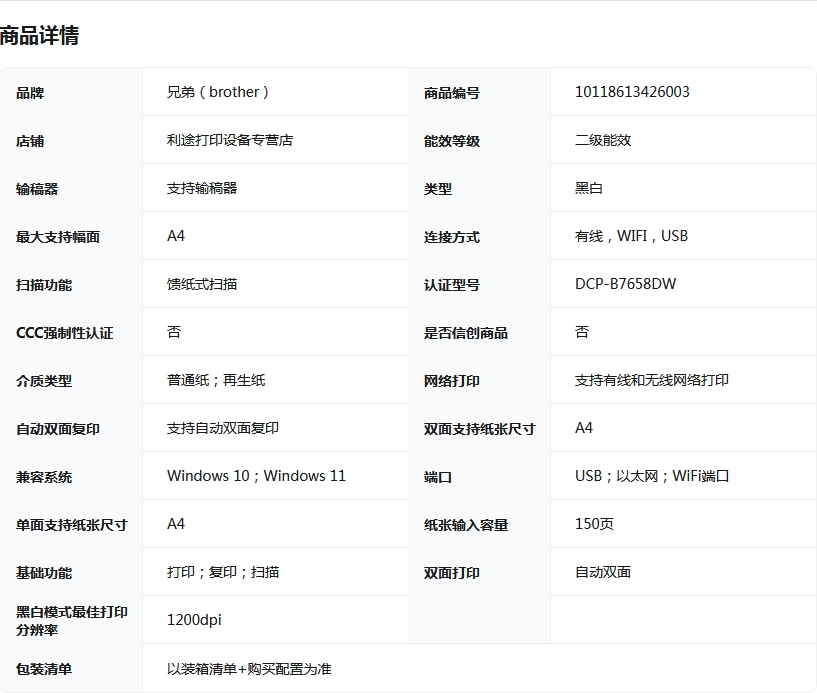Select the 包装清单 label

(x=44, y=669)
